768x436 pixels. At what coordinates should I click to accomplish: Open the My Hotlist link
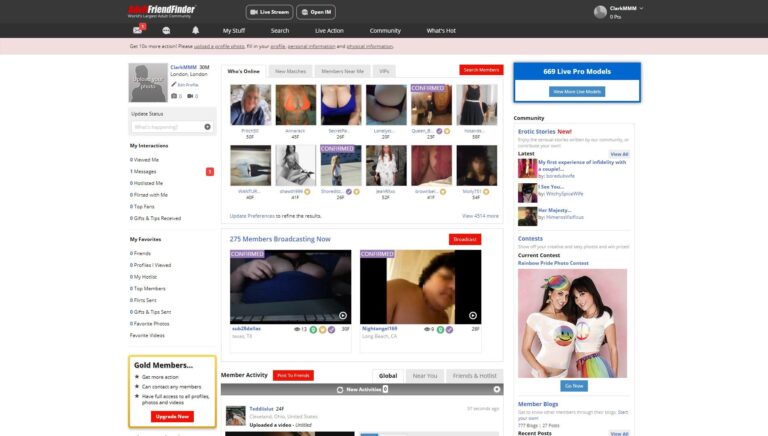point(144,277)
